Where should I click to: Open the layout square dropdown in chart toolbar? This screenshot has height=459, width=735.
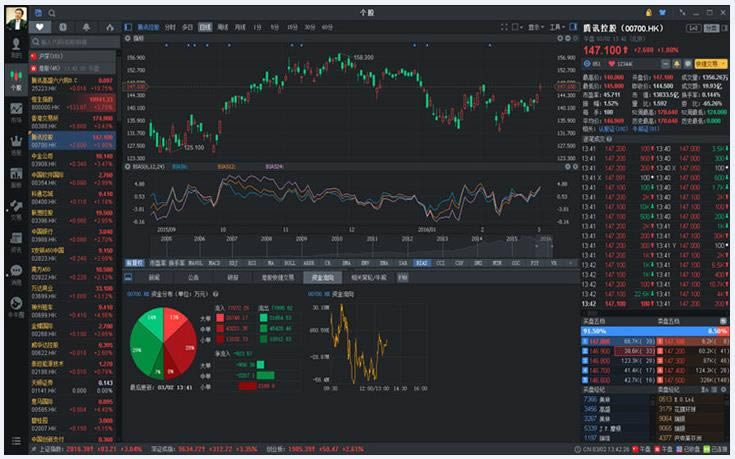pos(517,27)
